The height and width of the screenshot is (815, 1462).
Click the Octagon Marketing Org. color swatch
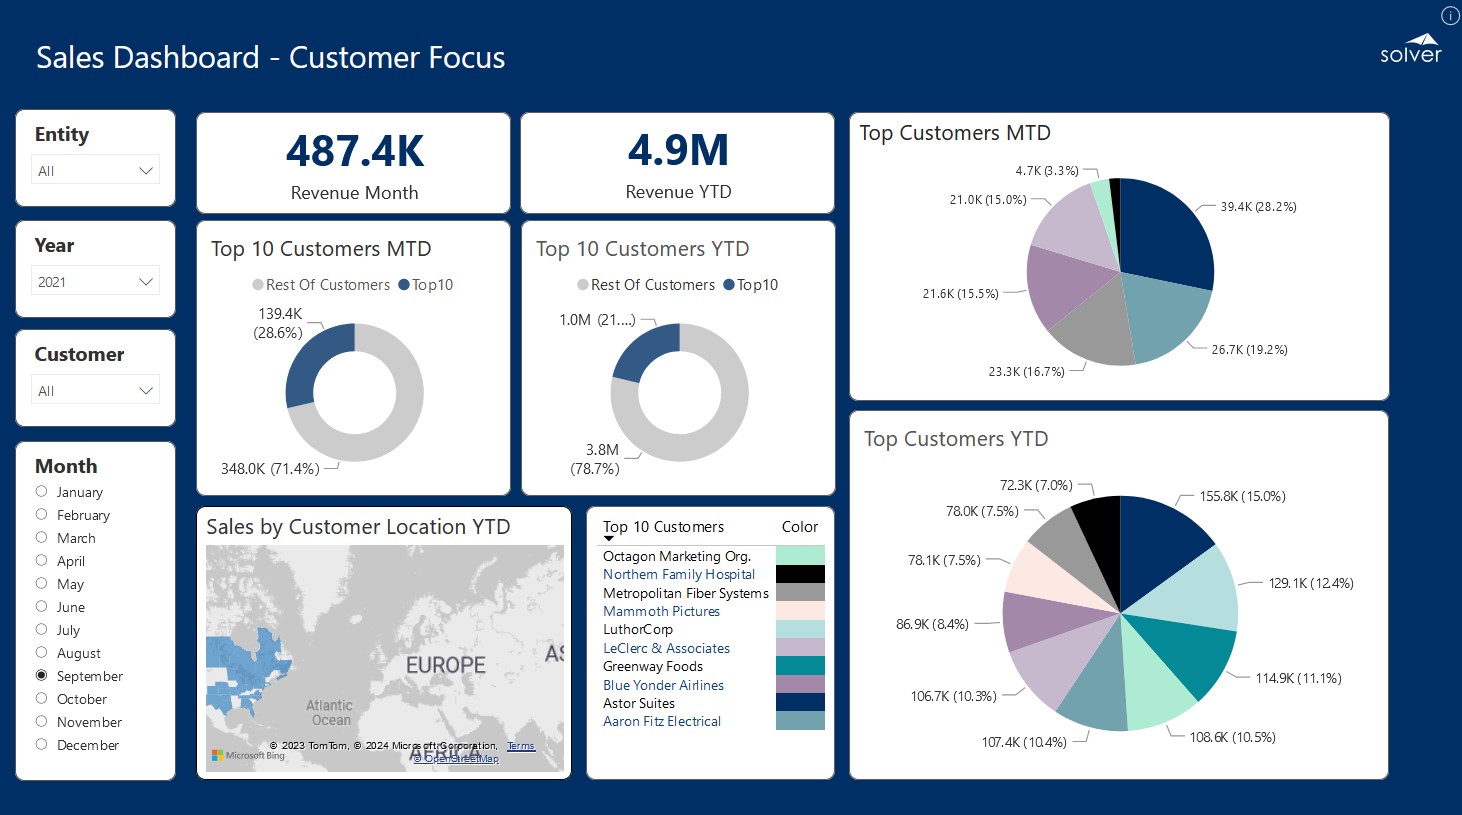click(x=800, y=555)
